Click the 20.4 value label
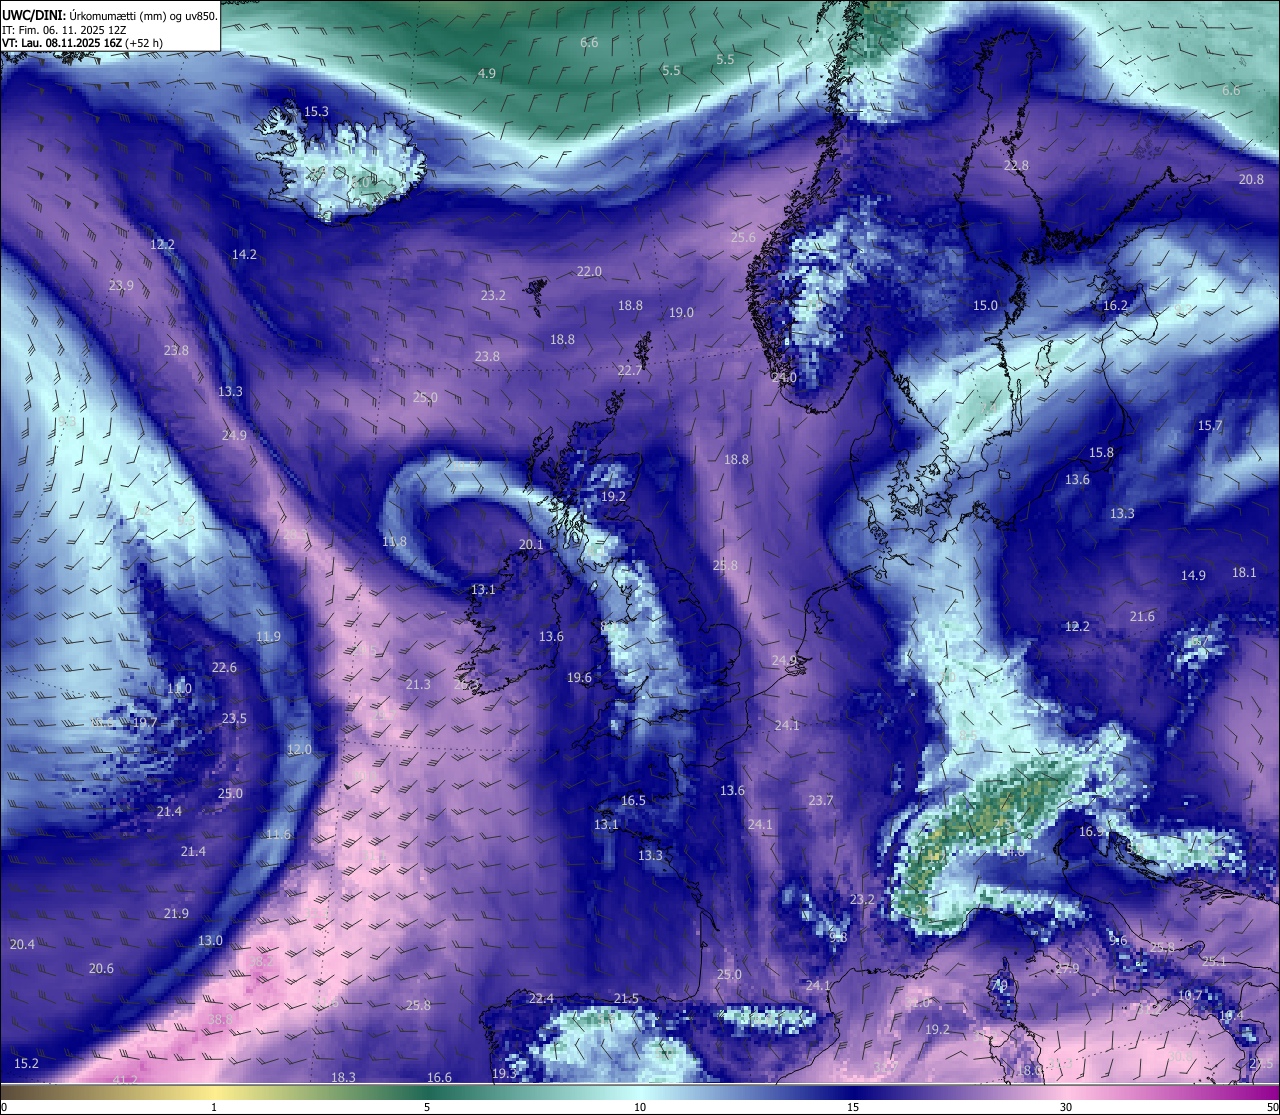 click(22, 945)
